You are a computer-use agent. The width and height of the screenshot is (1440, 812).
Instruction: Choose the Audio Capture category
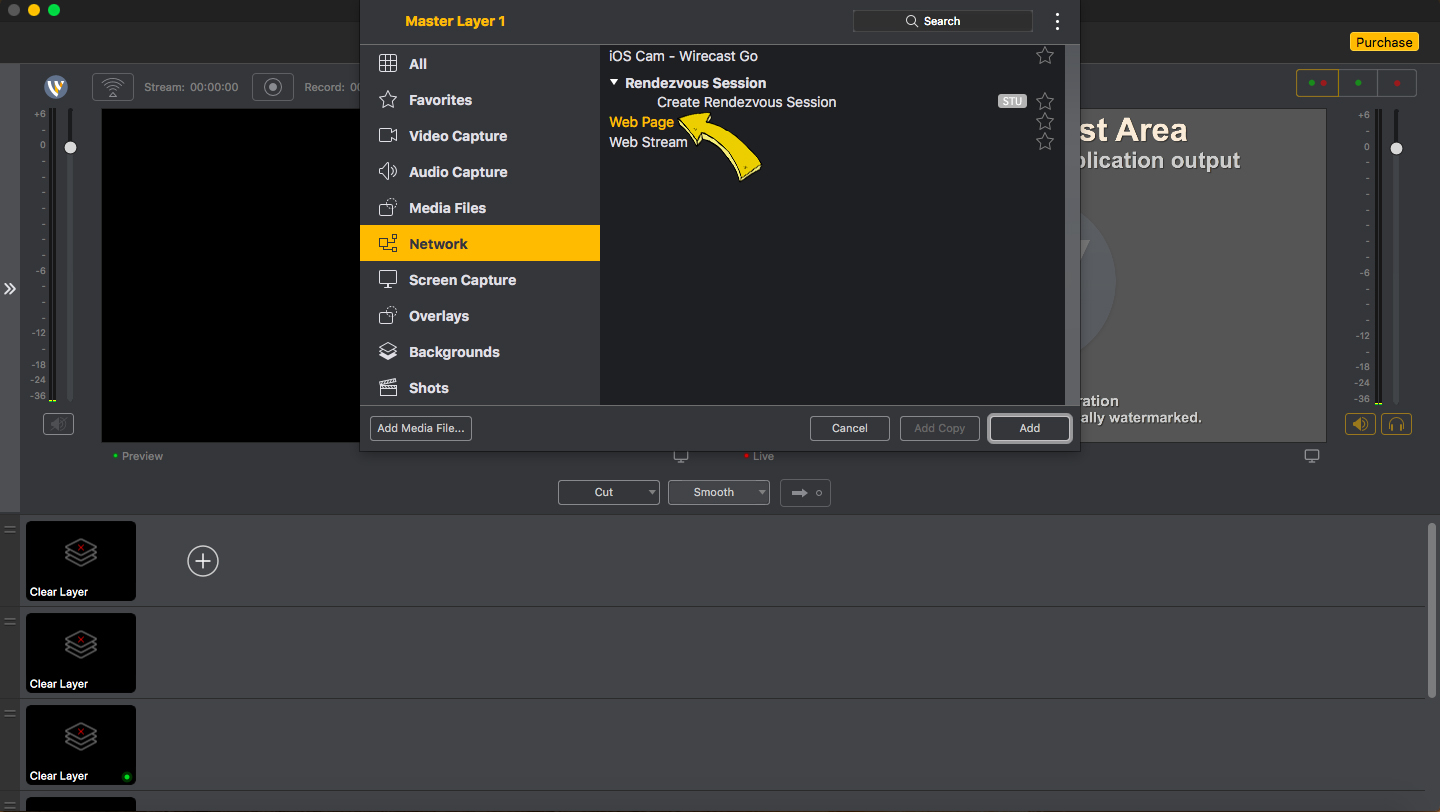click(480, 172)
